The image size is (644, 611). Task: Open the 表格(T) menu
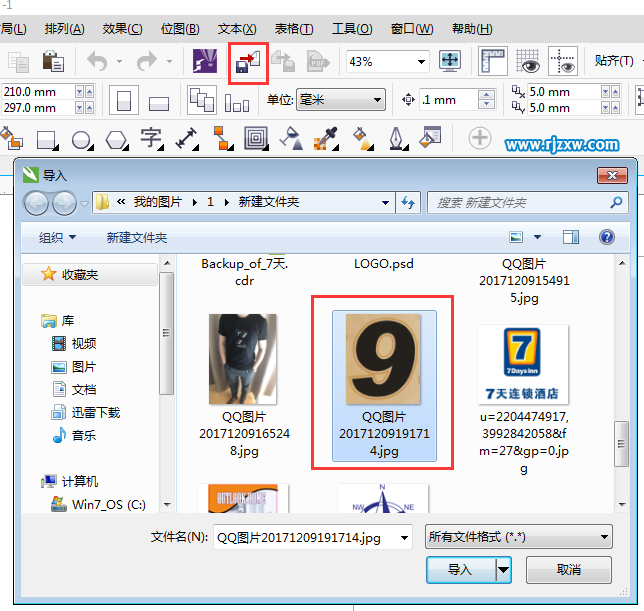(294, 29)
